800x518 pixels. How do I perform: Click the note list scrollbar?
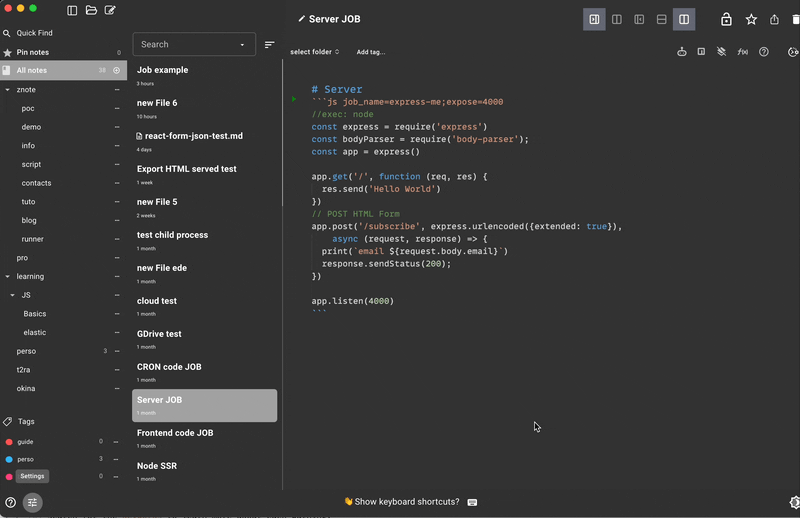[x=282, y=133]
